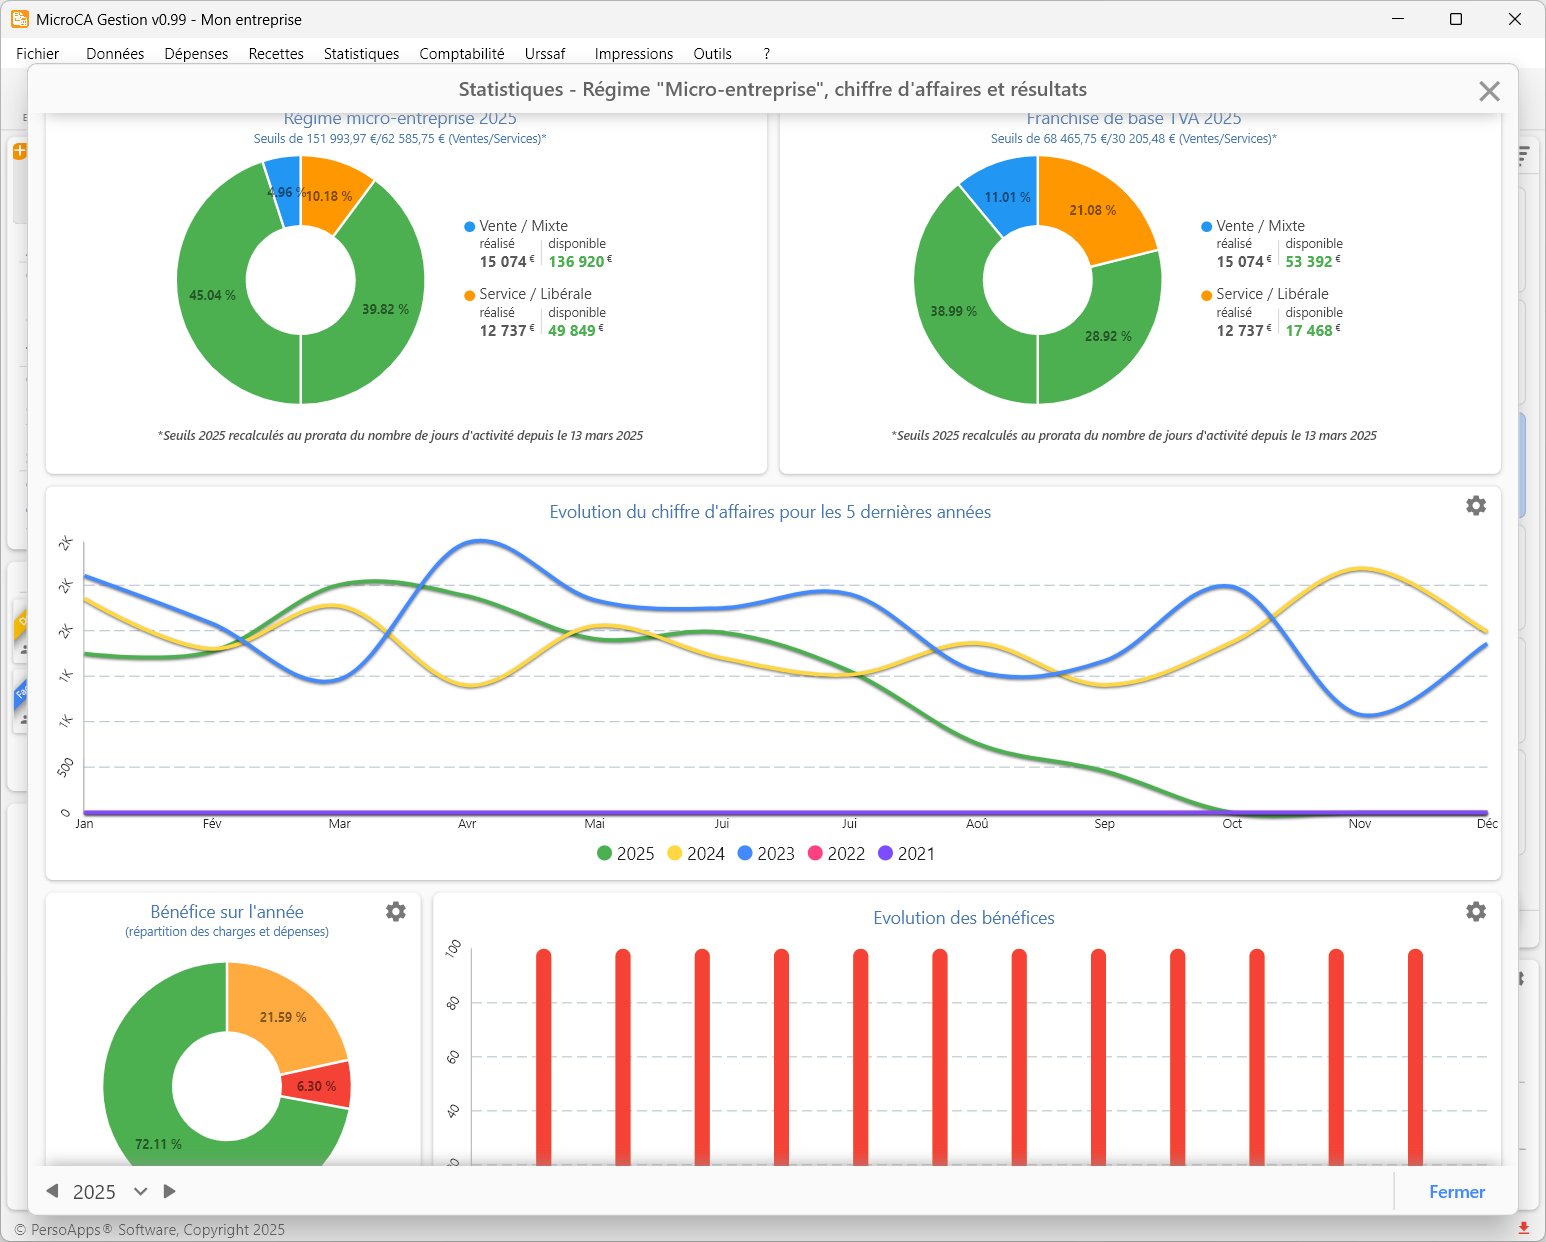
Task: Click gear icon for Evolution des bénéfices
Action: click(x=1475, y=912)
